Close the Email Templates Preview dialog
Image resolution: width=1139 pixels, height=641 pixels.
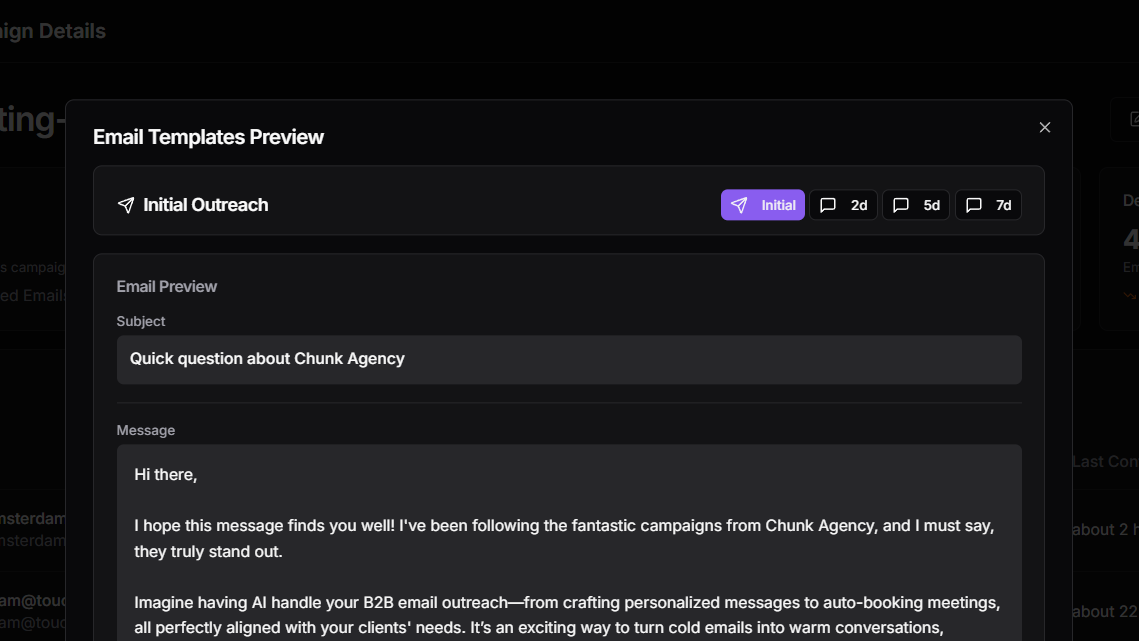(x=1045, y=127)
